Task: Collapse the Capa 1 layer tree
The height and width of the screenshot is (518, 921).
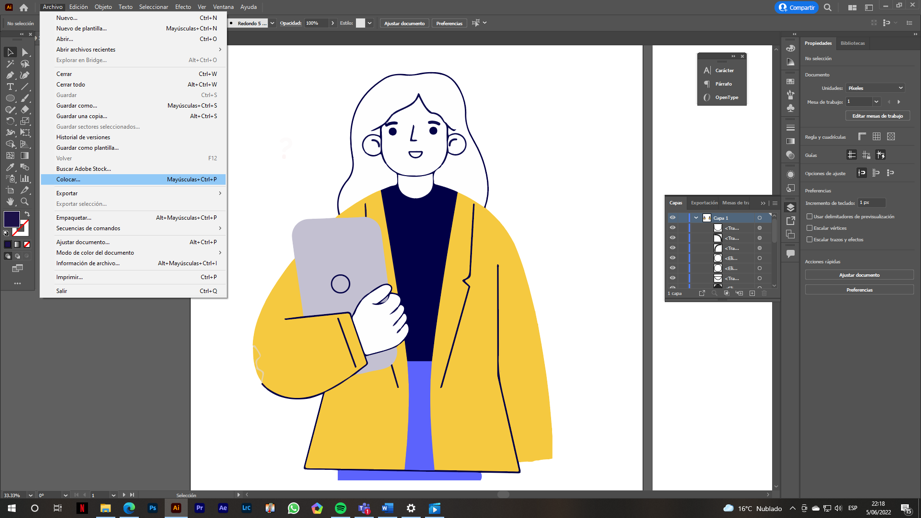Action: coord(696,217)
